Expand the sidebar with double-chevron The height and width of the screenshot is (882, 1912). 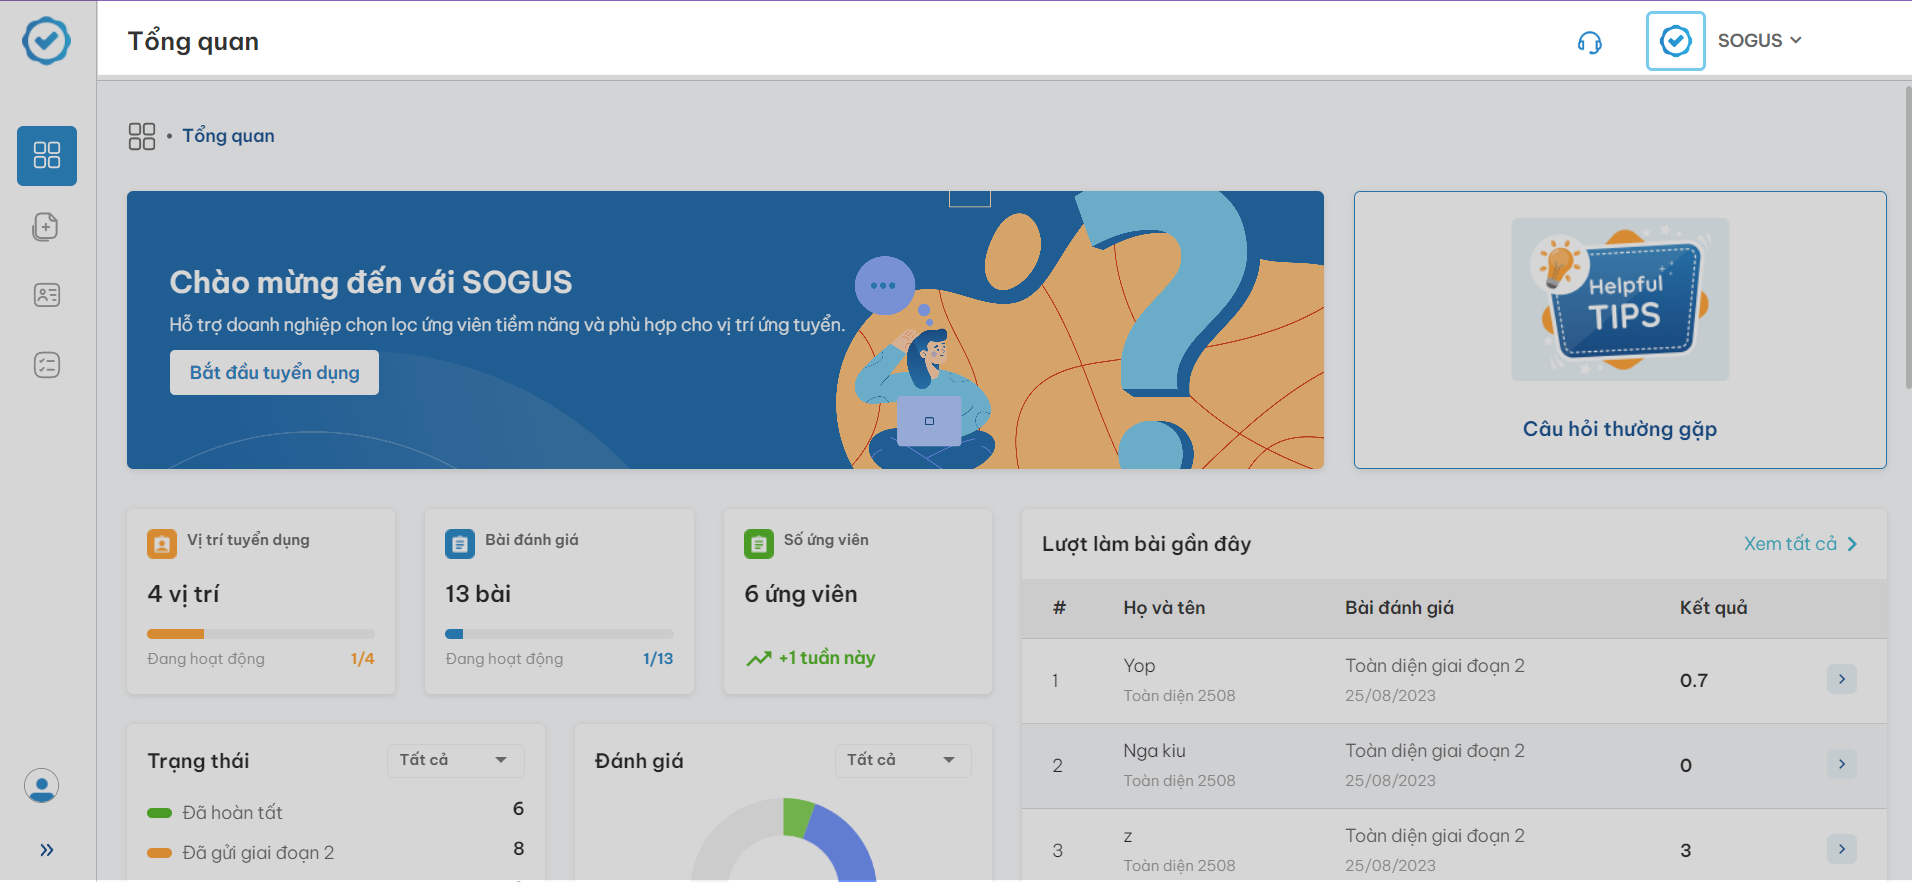click(47, 850)
